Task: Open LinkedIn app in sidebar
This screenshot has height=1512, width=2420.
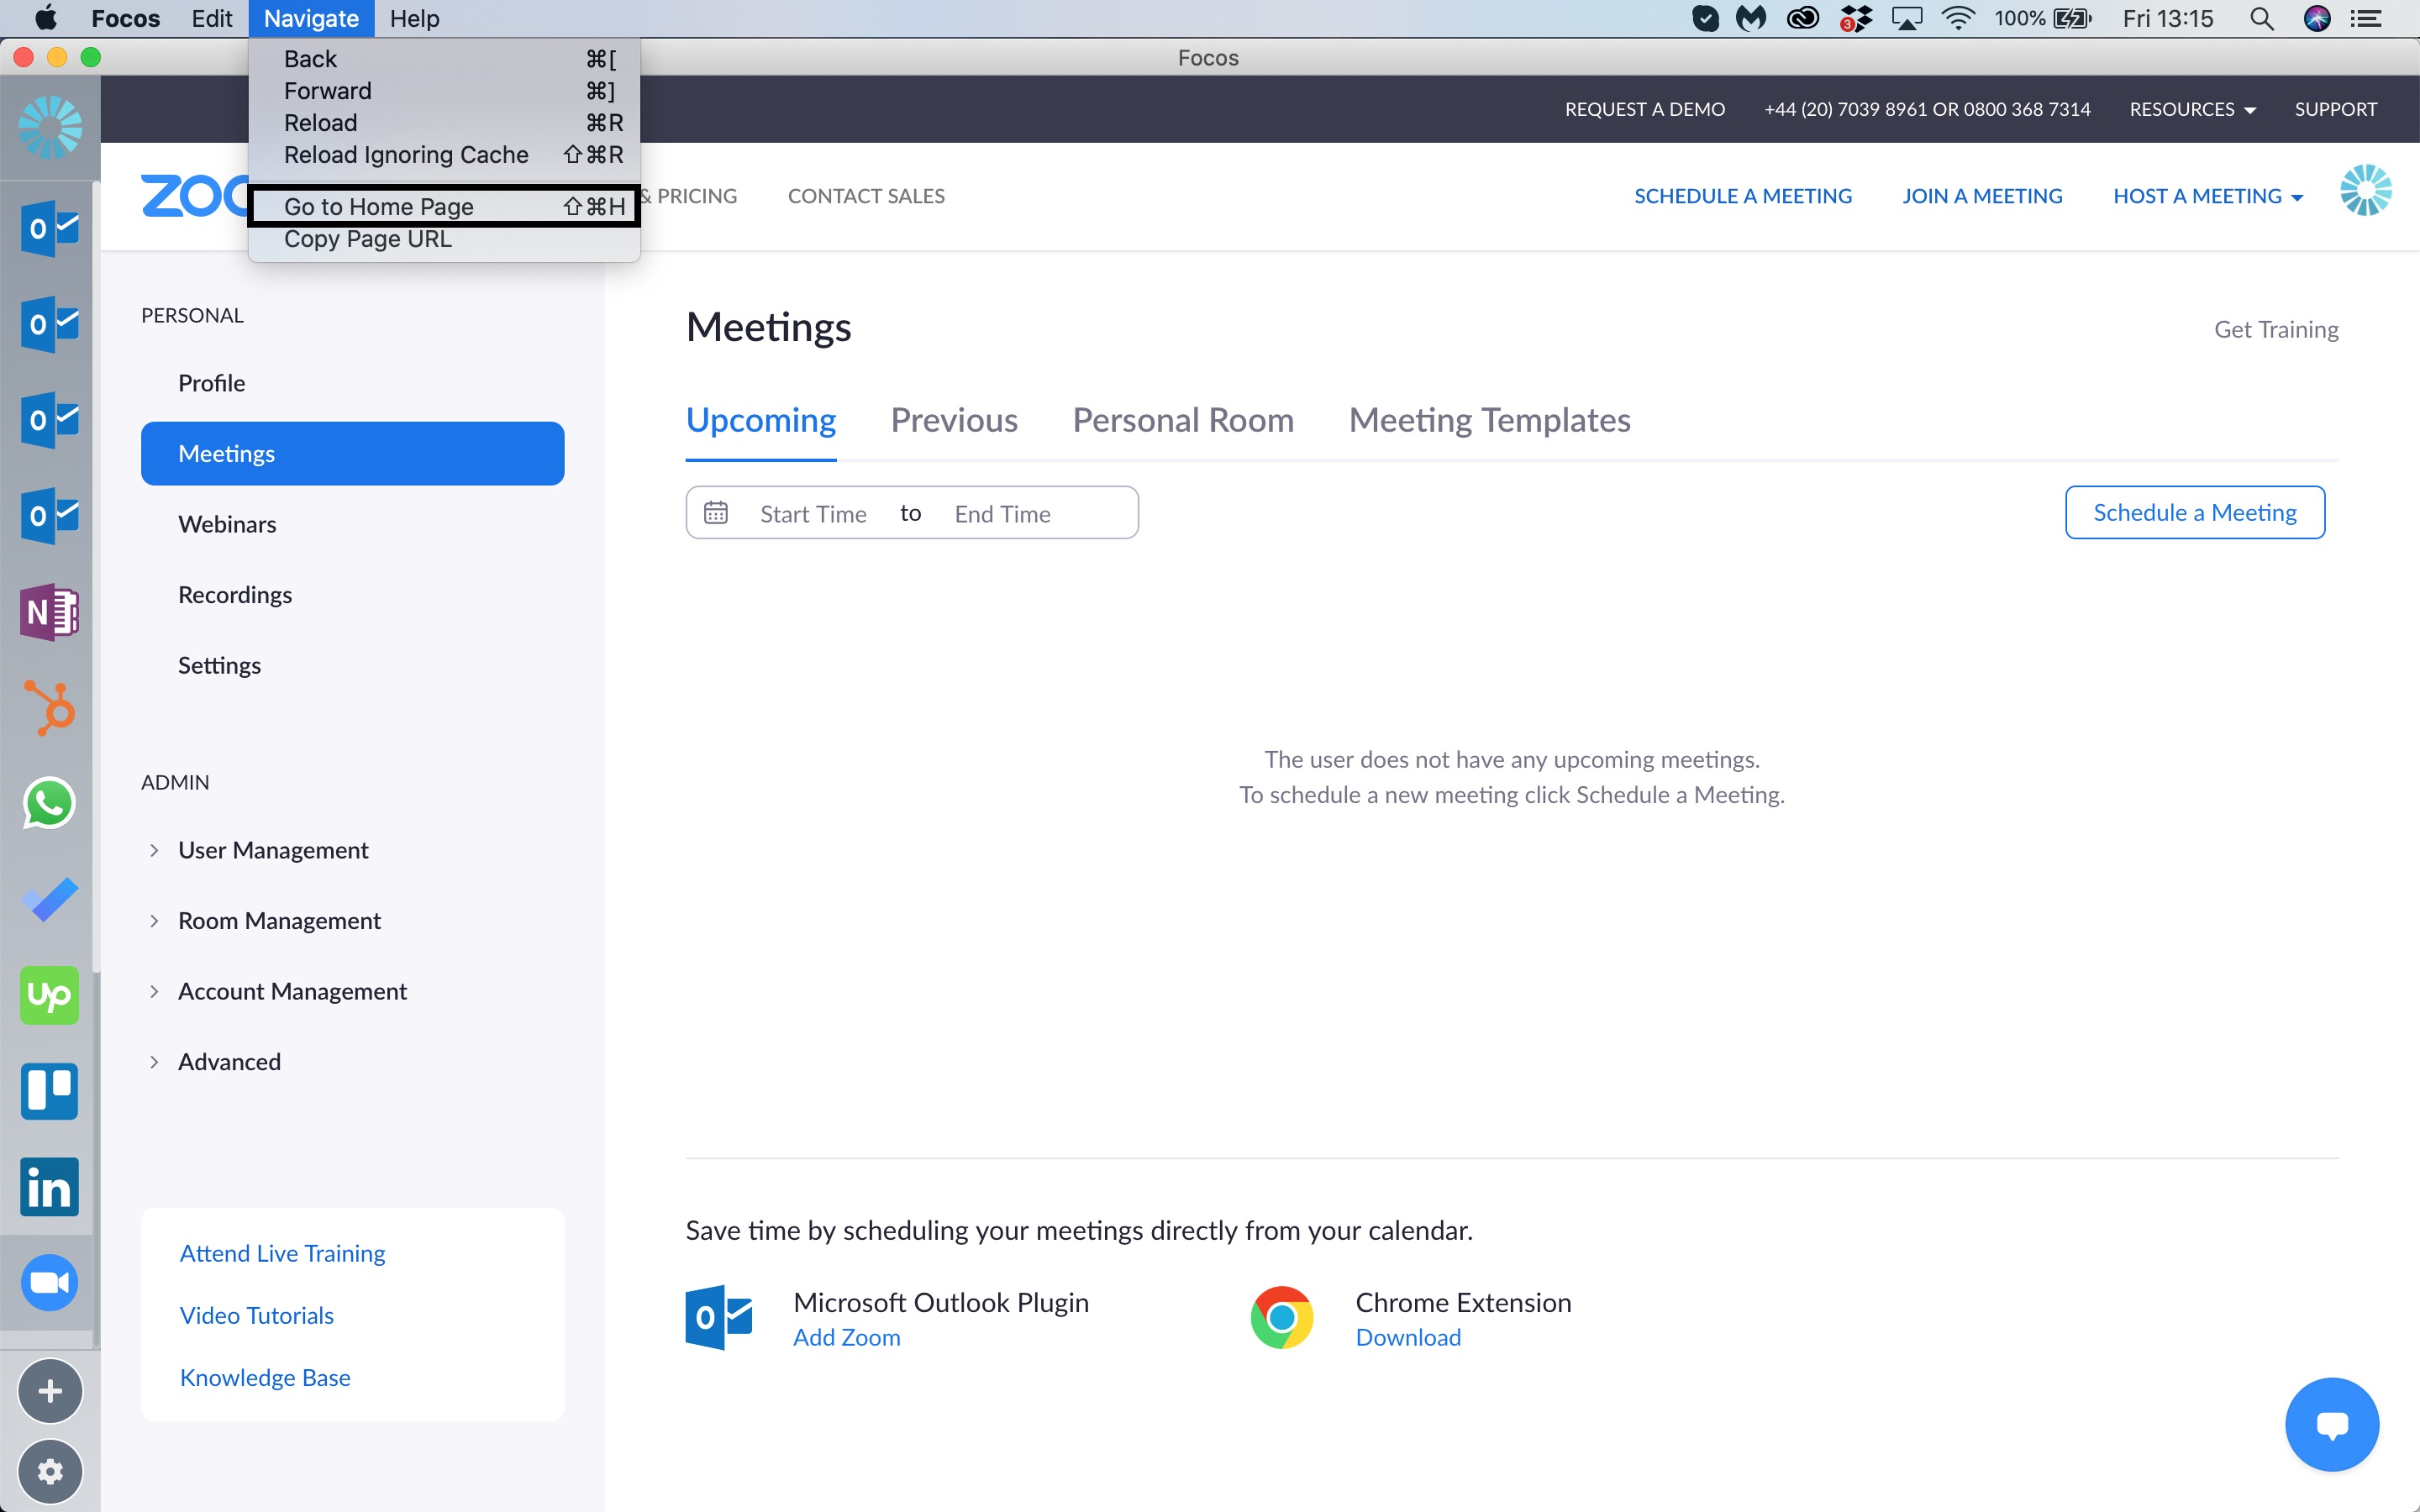Action: 49,1187
